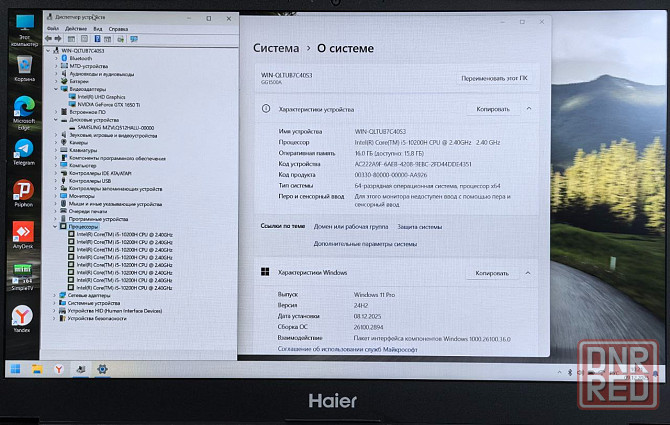The width and height of the screenshot is (670, 425).
Task: Expand the Клавиатуры category
Action: coord(56,150)
